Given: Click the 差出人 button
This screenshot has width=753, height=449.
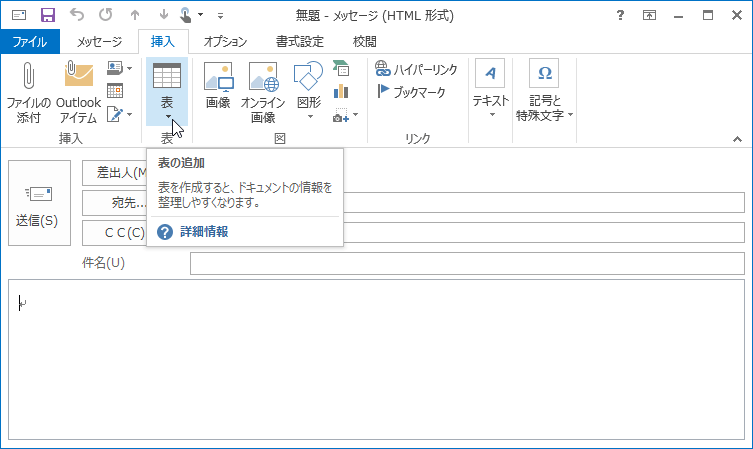Looking at the screenshot, I should tap(115, 173).
